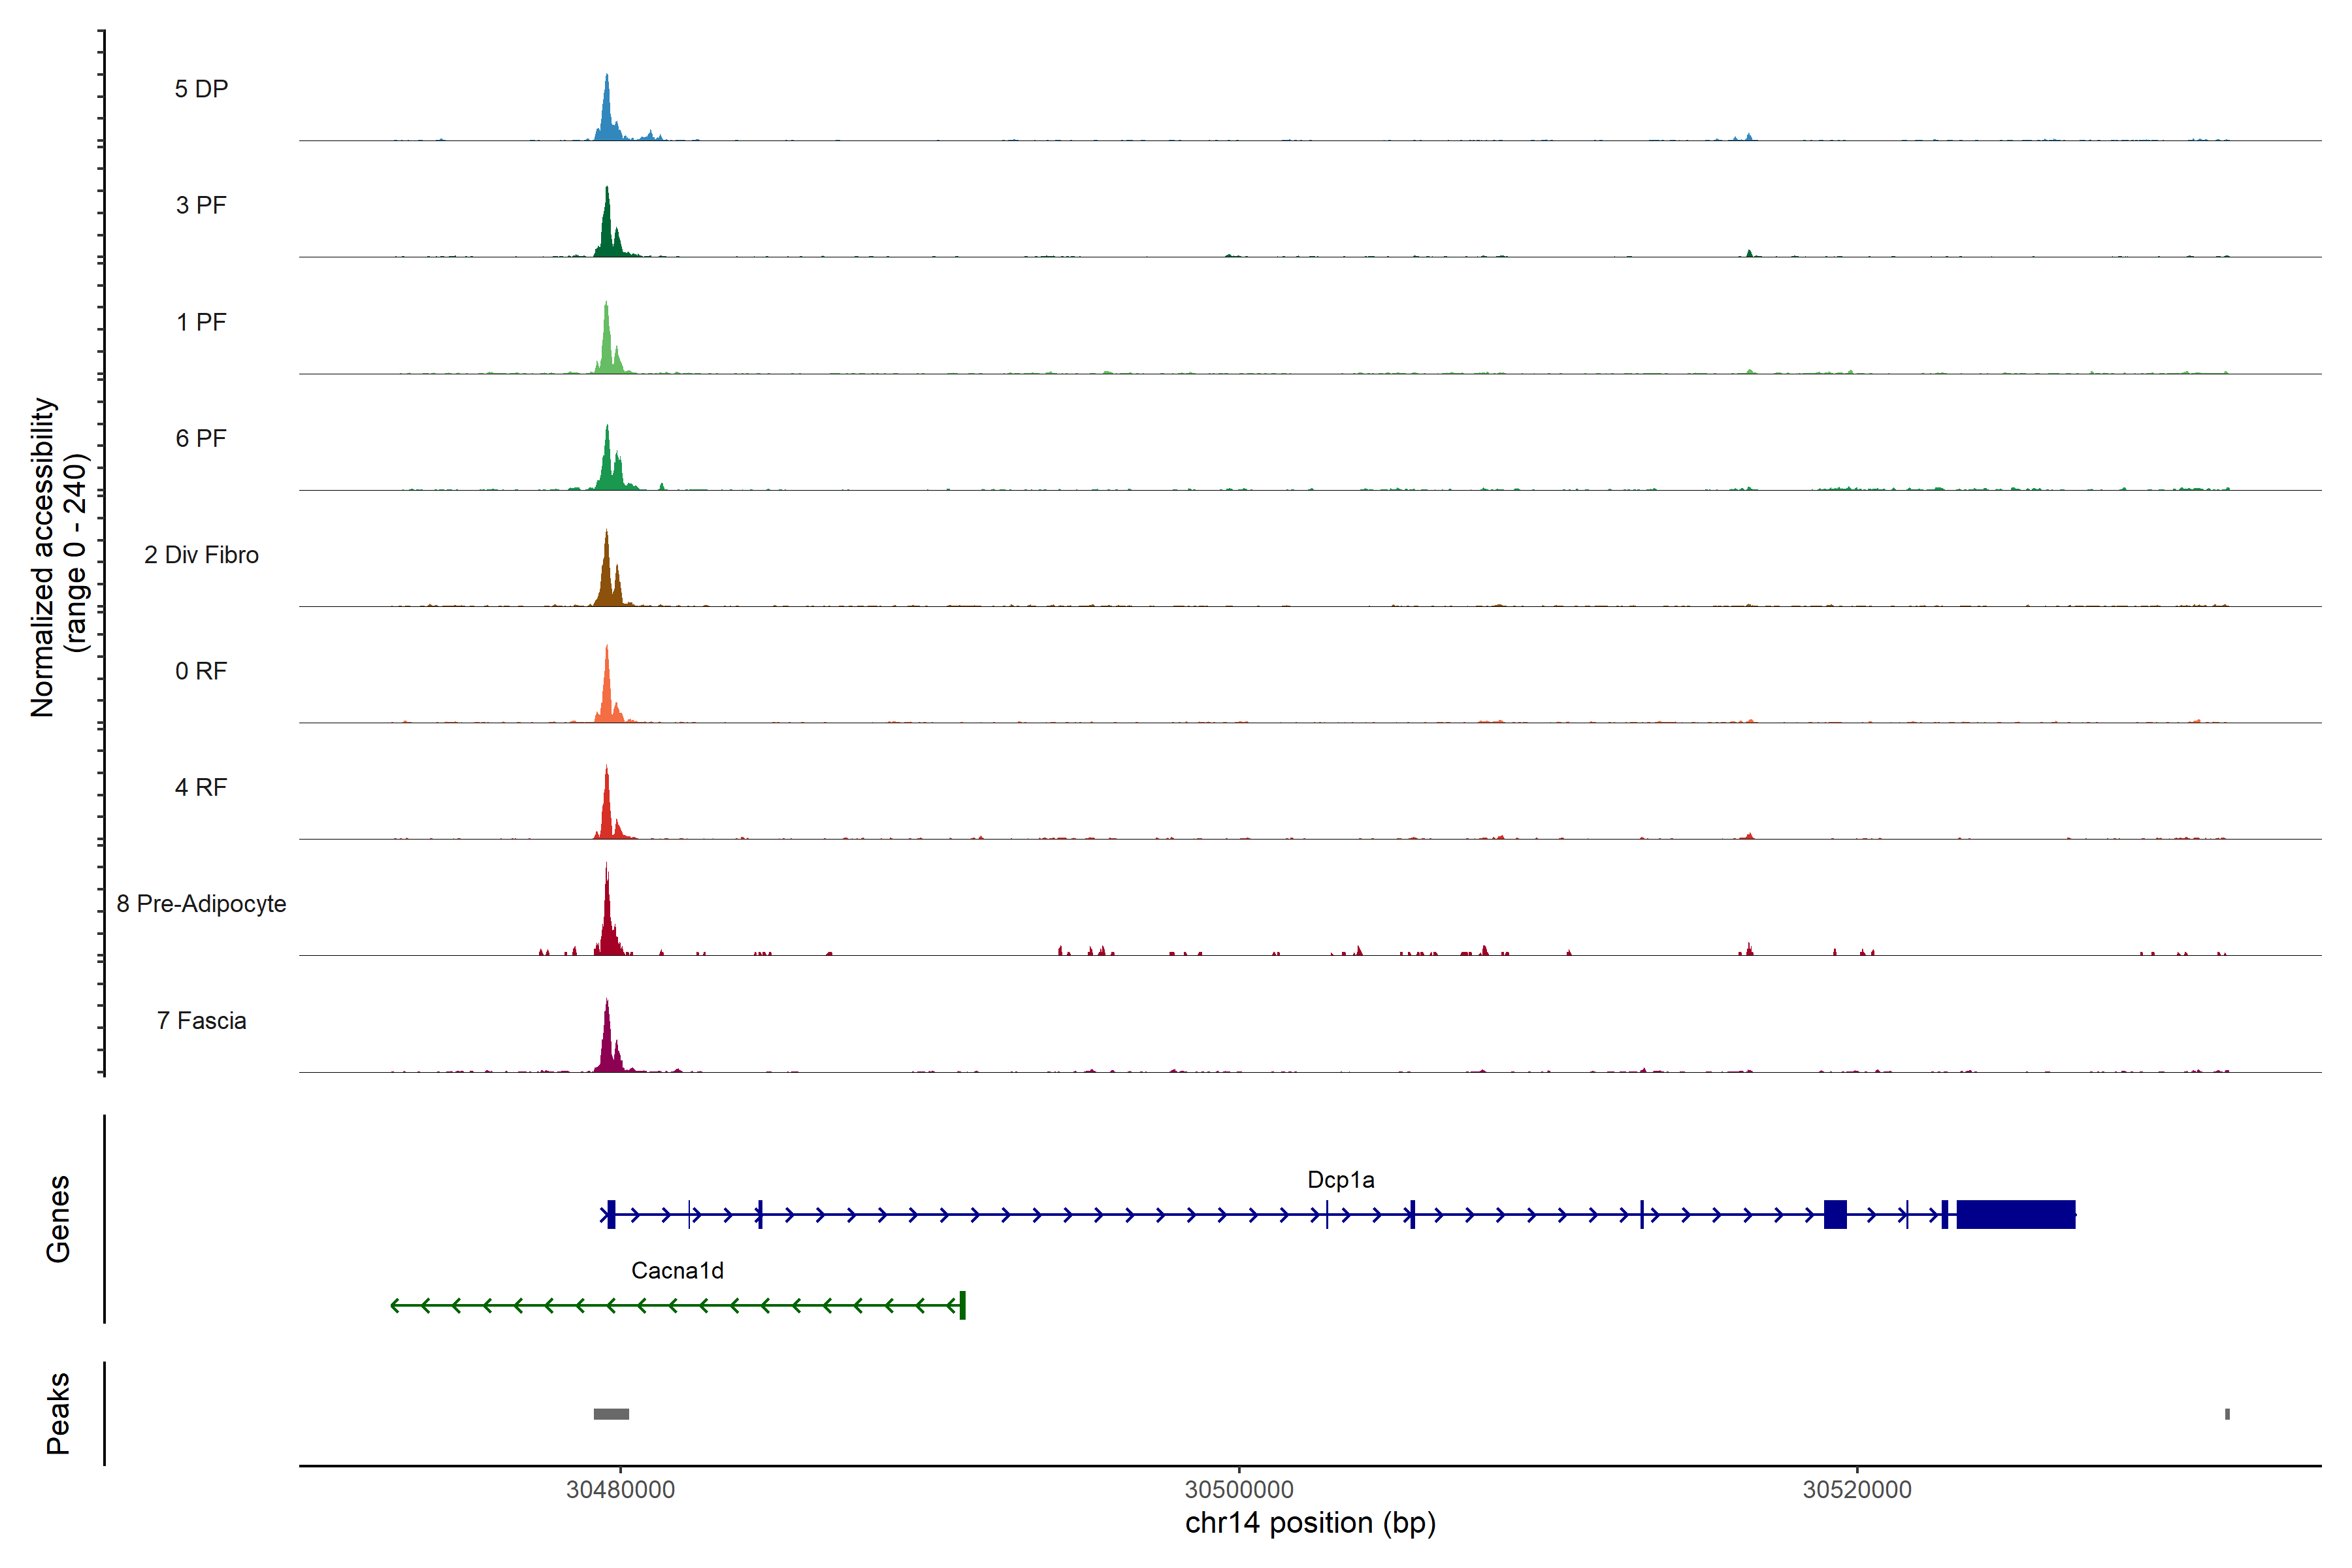The width and height of the screenshot is (2352, 1568).
Task: Click the large Dcp1a last exon block
Action: click(2015, 1214)
